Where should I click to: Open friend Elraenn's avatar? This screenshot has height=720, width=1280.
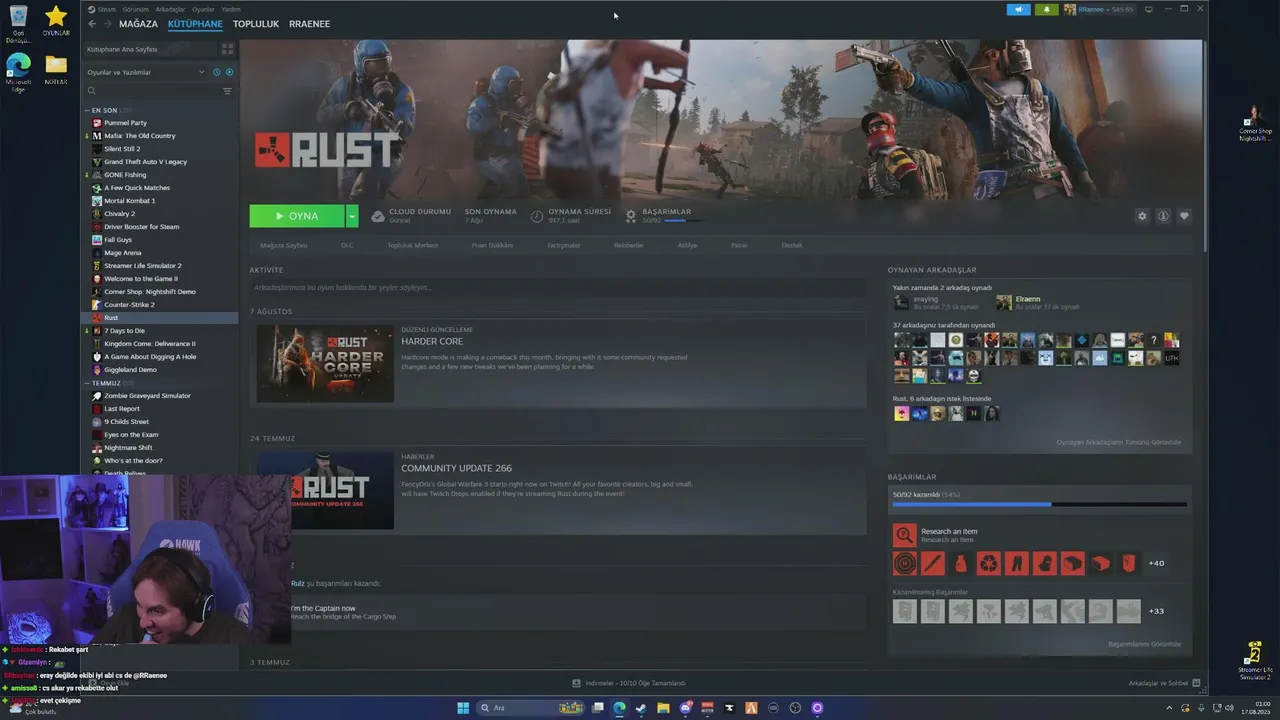pyautogui.click(x=1004, y=302)
